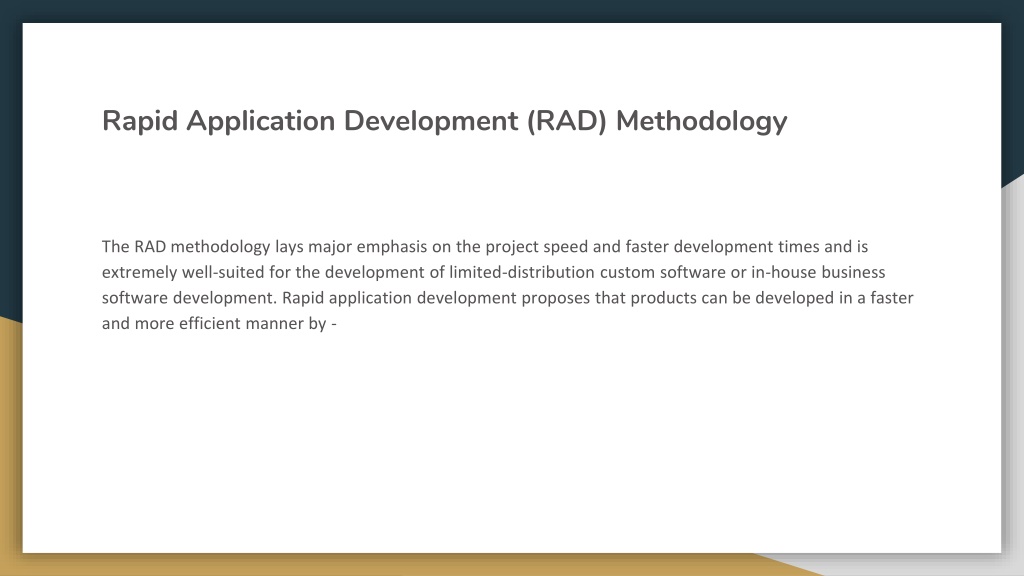This screenshot has width=1024, height=576.
Task: Click the slide title 'Rapid Application Development (RAD) Methodology'
Action: point(445,121)
